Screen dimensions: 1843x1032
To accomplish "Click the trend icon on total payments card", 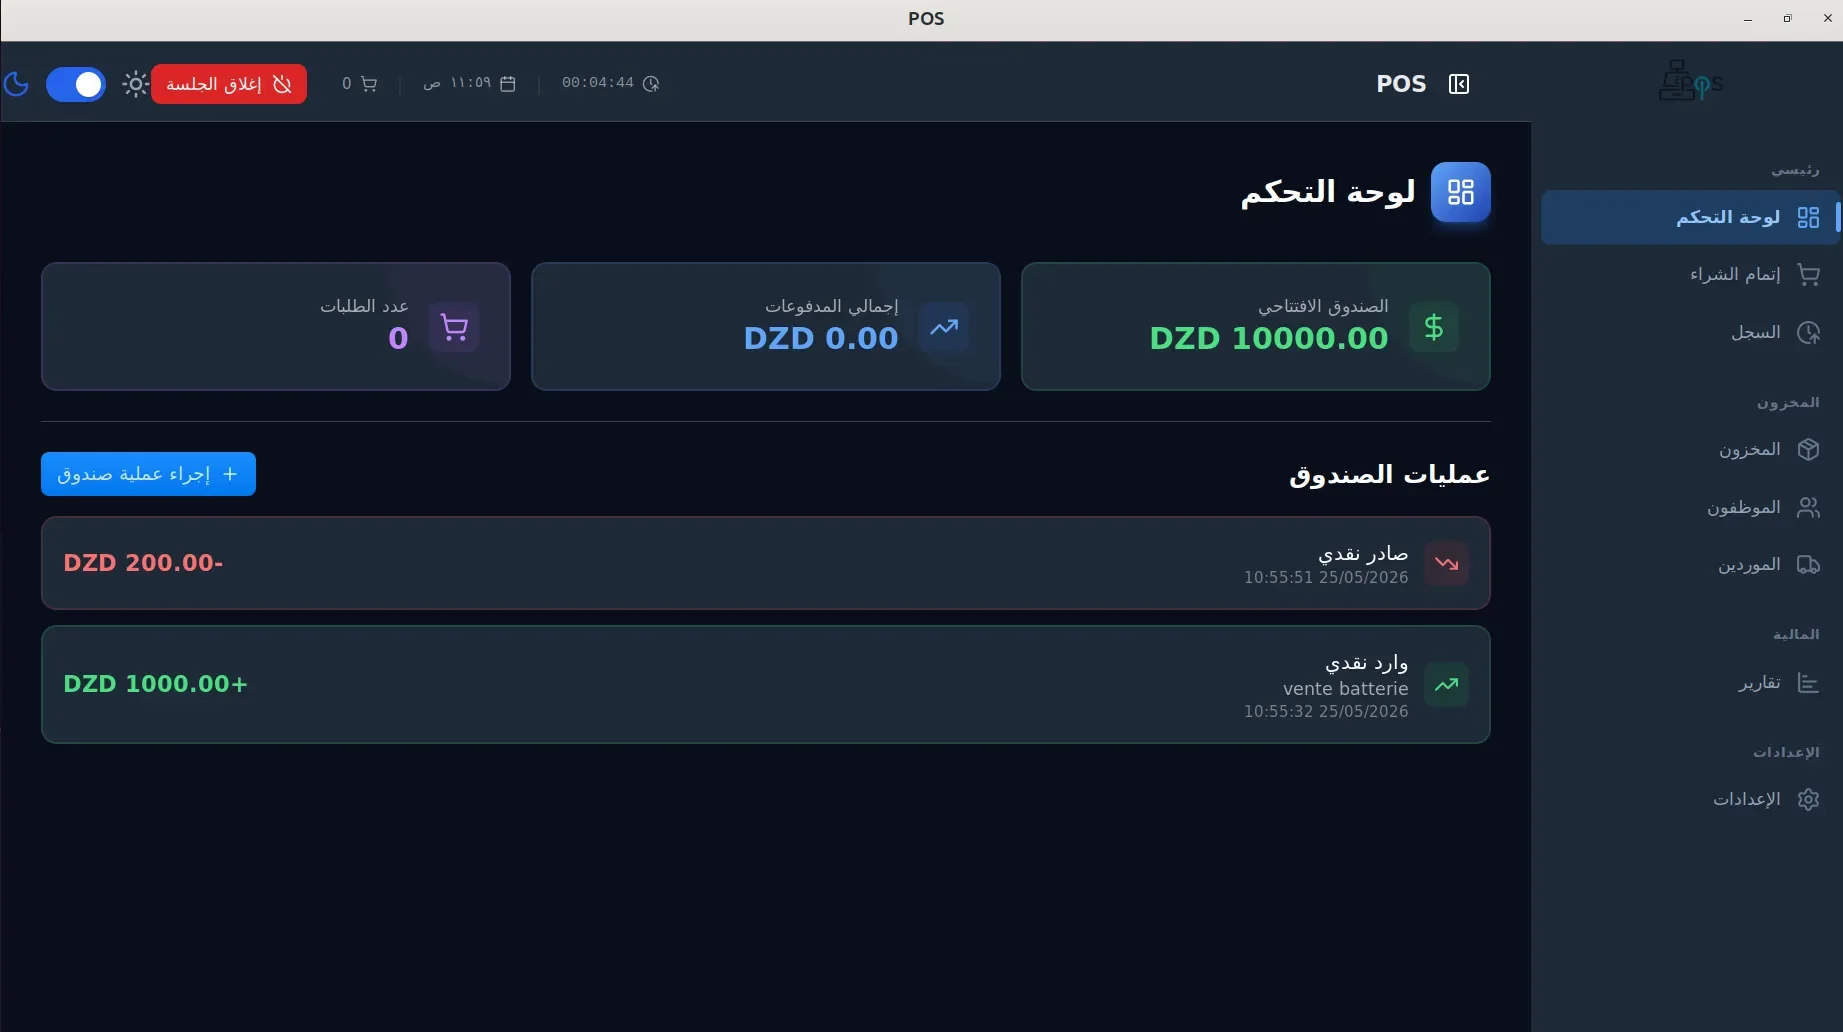I will (x=944, y=327).
